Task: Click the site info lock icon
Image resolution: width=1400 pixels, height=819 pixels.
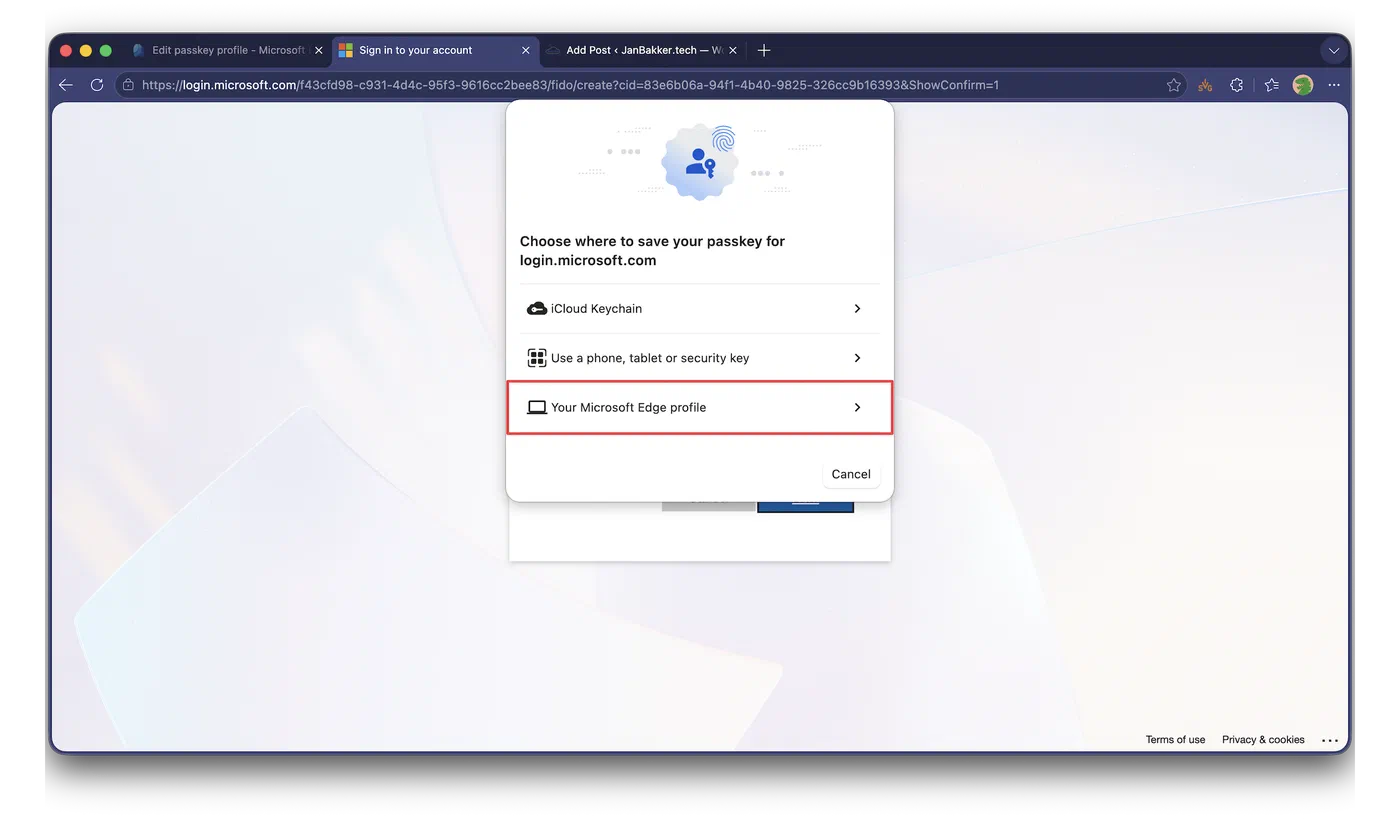Action: pyautogui.click(x=128, y=85)
